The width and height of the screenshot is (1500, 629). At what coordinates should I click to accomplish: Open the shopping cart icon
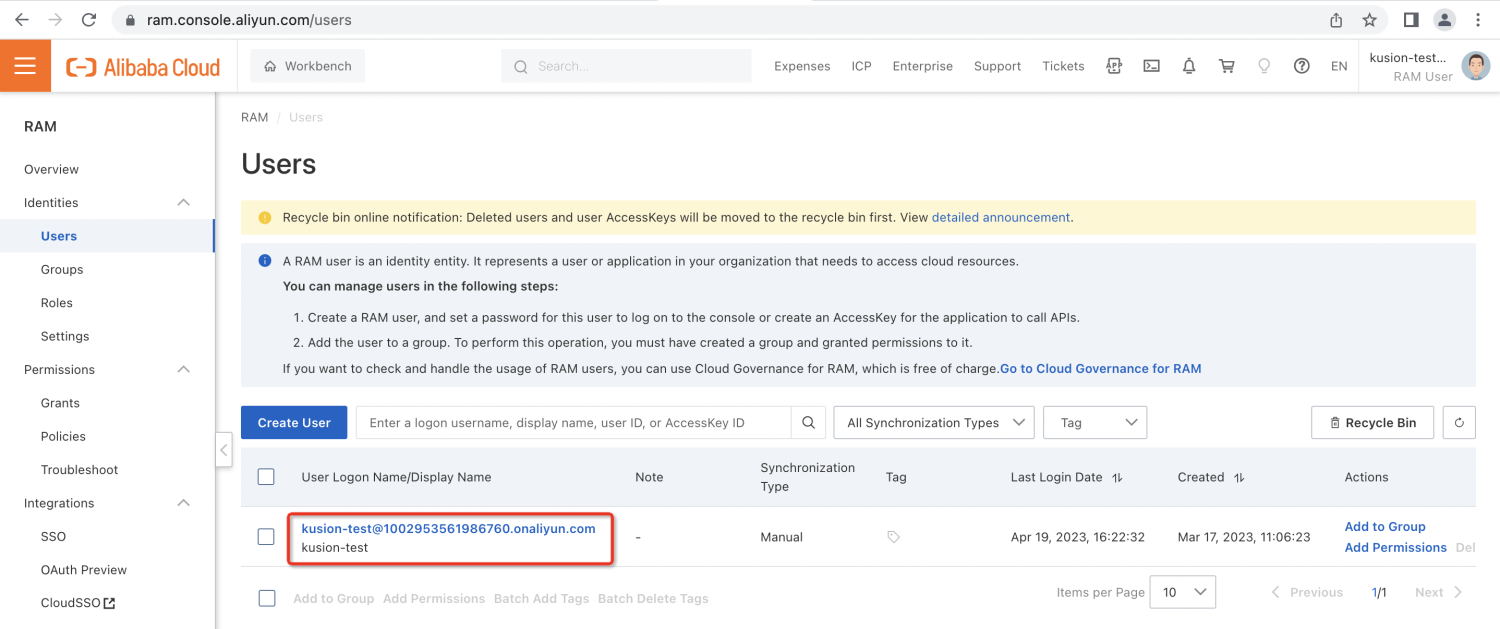1226,66
